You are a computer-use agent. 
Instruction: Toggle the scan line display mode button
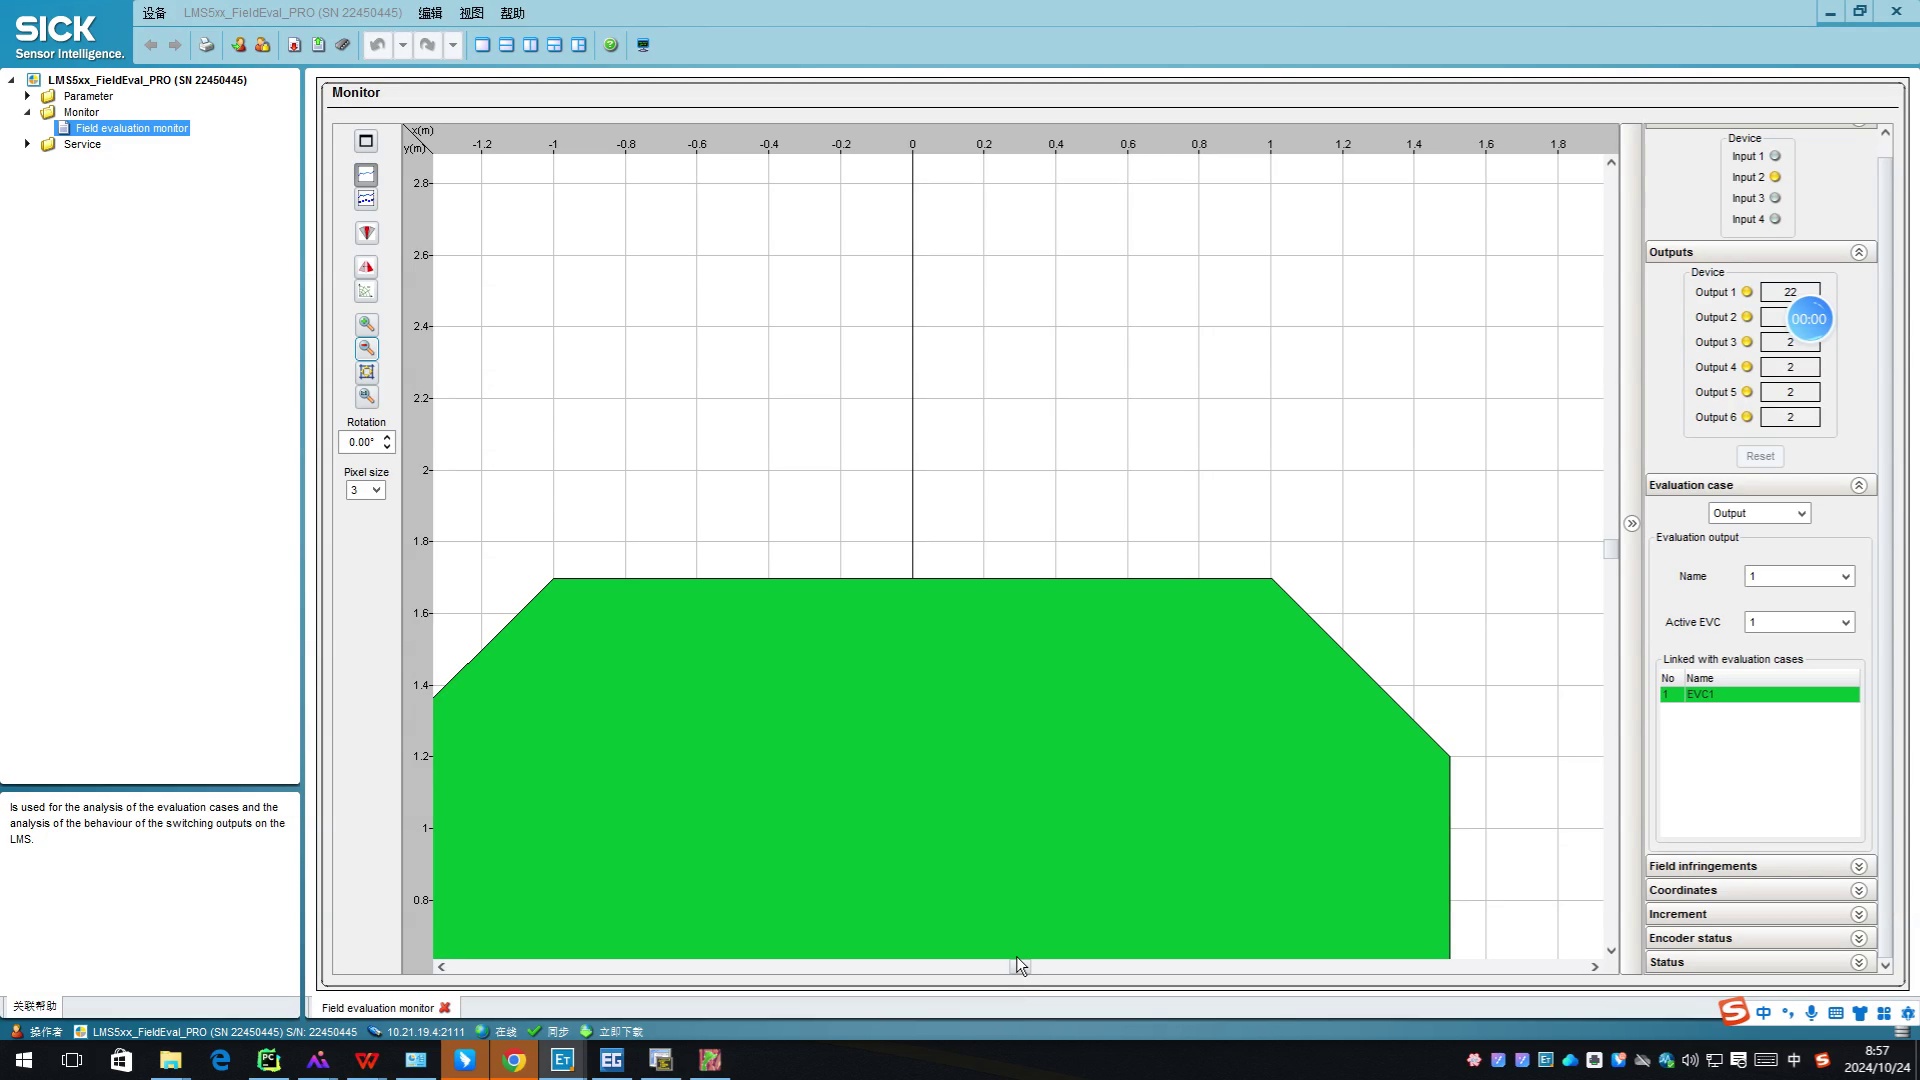tap(366, 174)
